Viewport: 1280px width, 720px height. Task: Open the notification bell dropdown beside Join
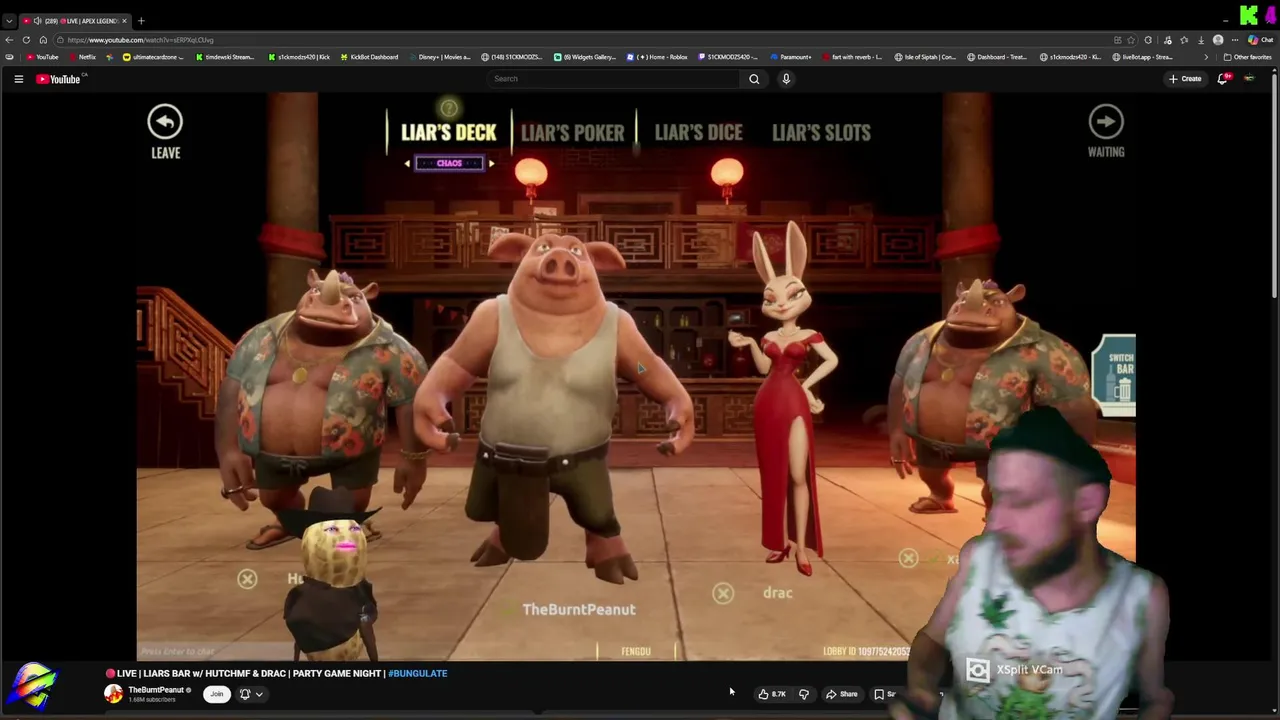coord(250,694)
